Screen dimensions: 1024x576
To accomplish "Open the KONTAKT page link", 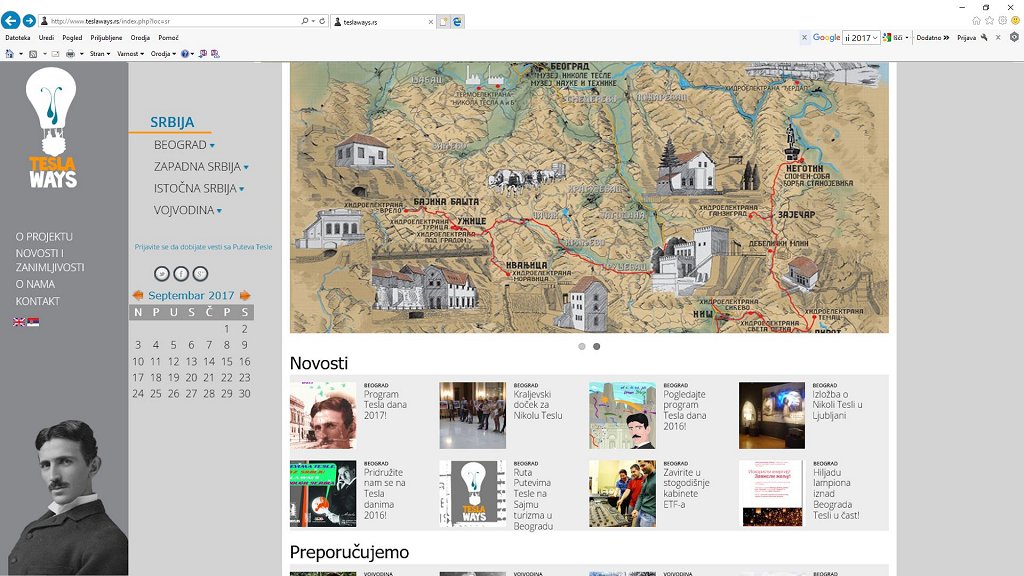I will coord(37,301).
